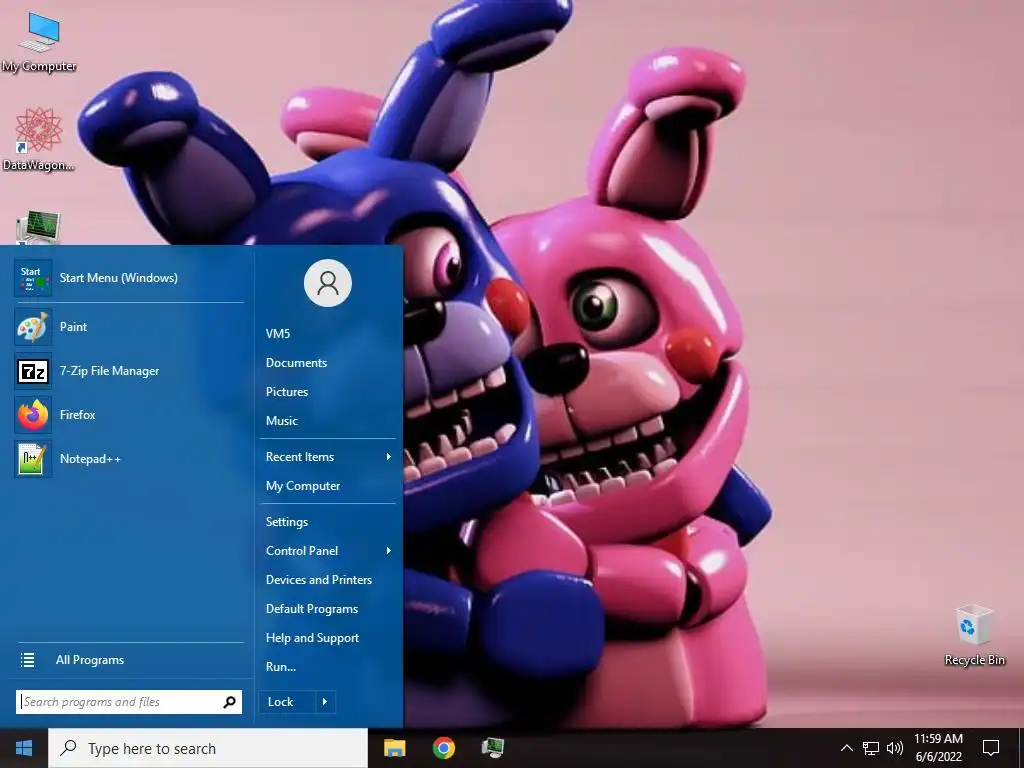Select the partly hidden monitor desktop icon

click(x=38, y=227)
